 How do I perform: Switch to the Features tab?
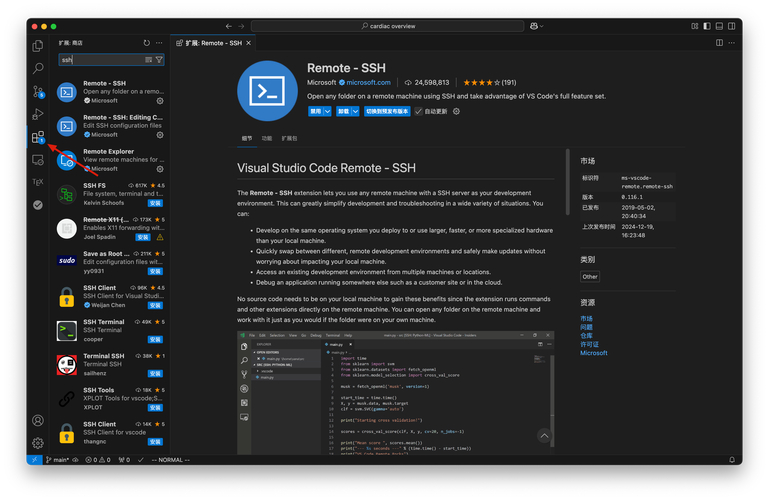pyautogui.click(x=267, y=139)
